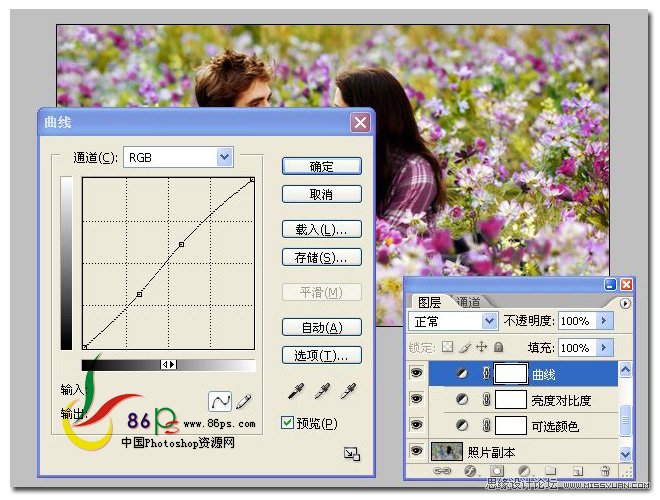
Task: Create a new layer icon
Action: click(x=578, y=471)
